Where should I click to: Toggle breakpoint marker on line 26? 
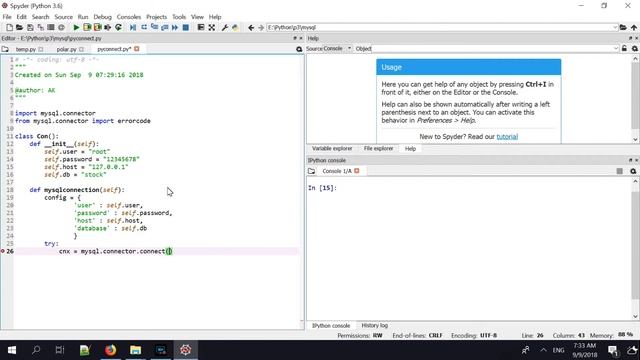3,251
